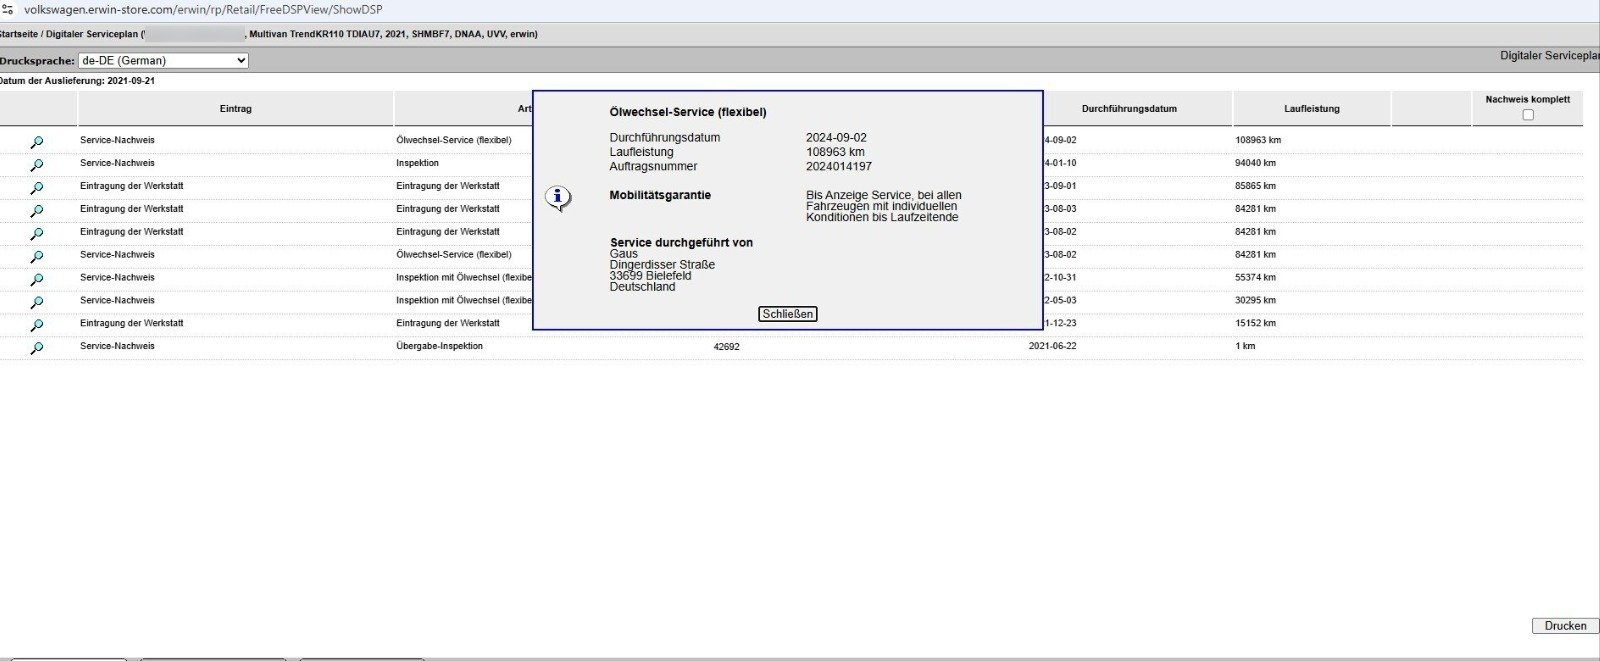
Task: Click the info speech bubble icon in dialog
Action: (x=557, y=197)
